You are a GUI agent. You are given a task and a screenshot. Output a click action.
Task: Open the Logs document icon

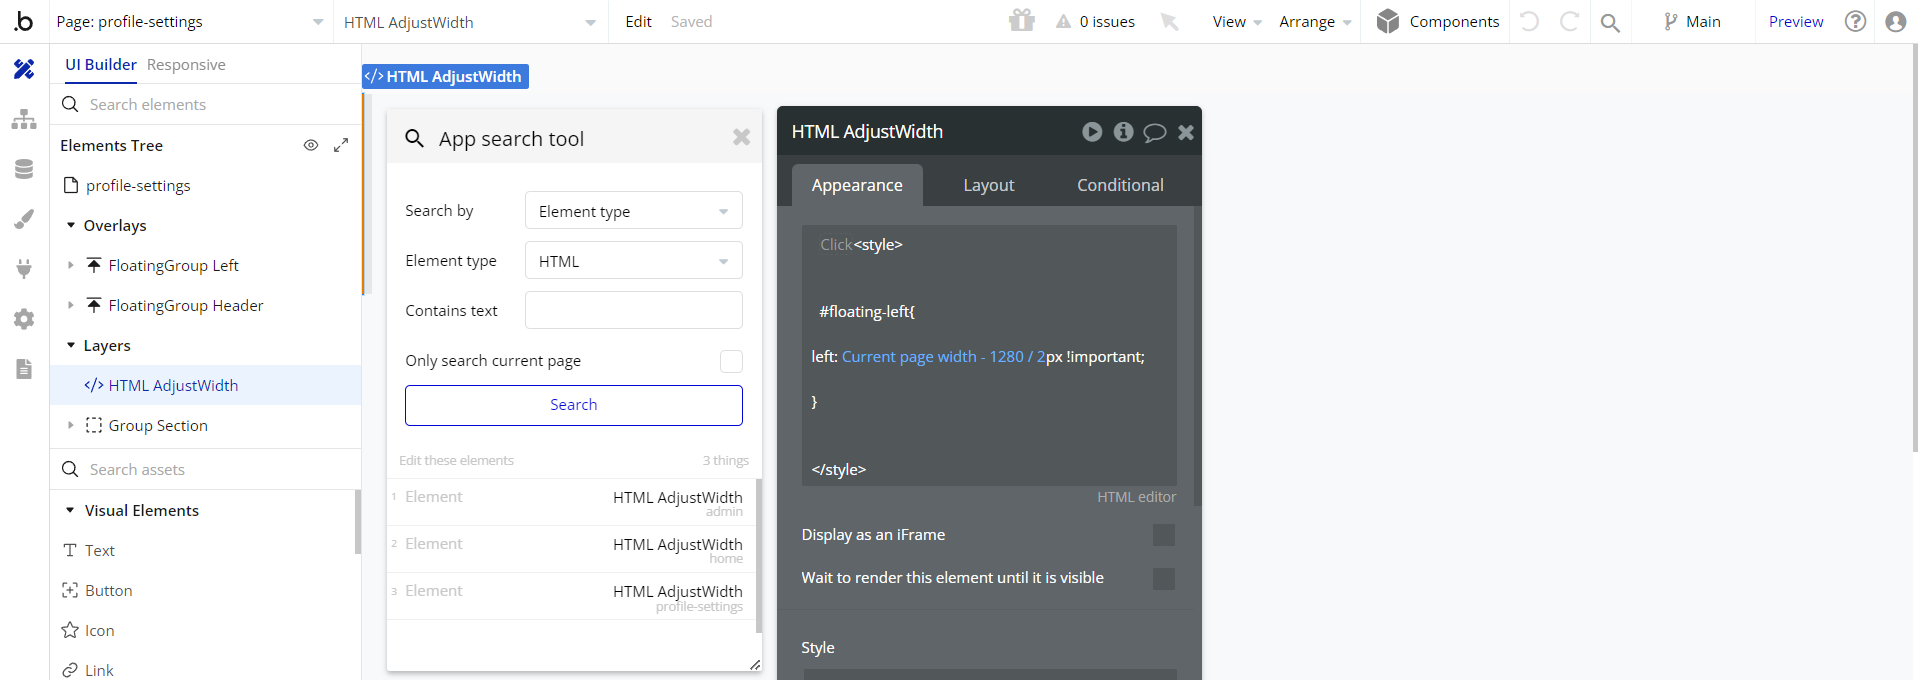click(24, 369)
